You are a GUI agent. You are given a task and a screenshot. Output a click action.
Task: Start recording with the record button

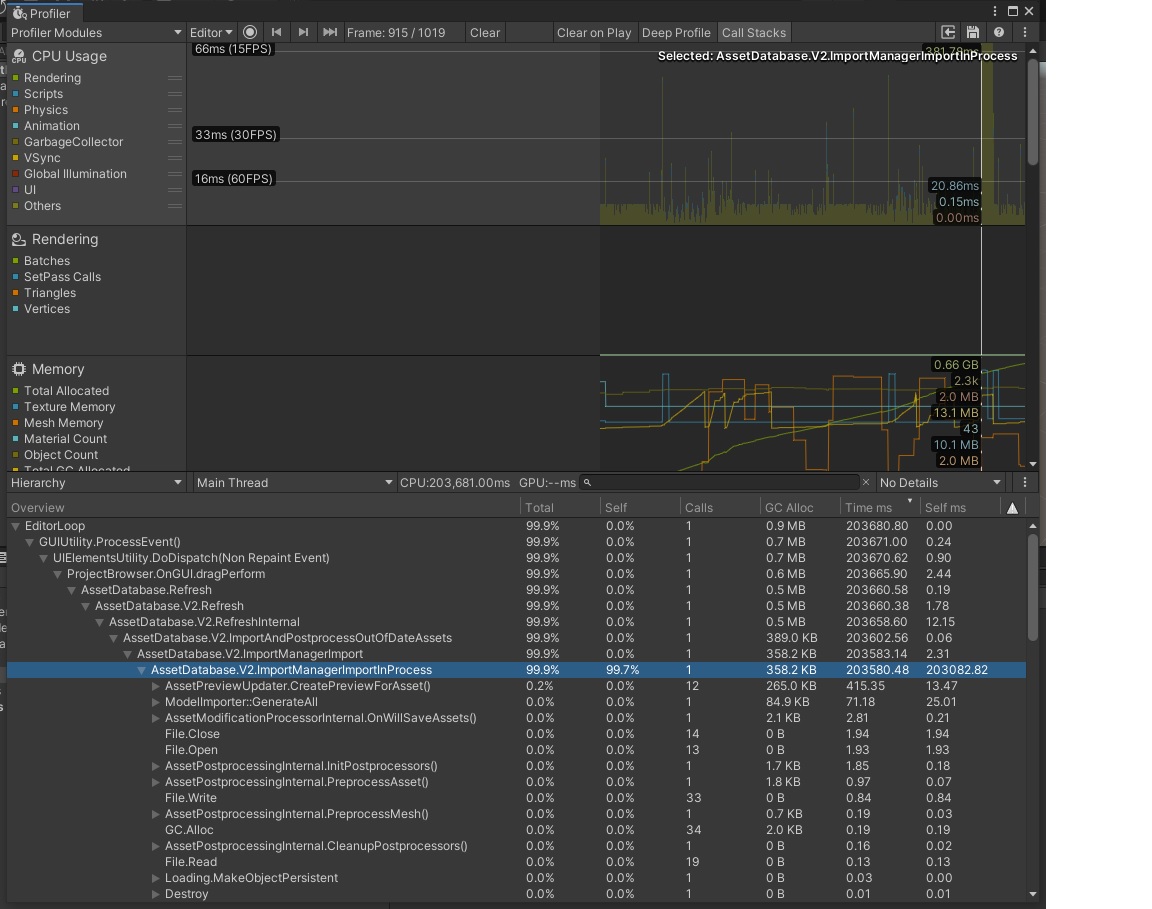pos(249,32)
